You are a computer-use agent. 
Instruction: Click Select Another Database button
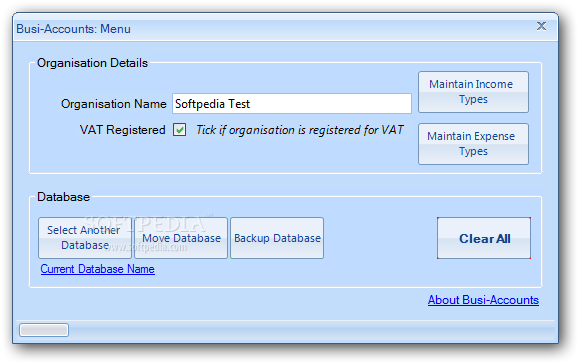pyautogui.click(x=85, y=238)
